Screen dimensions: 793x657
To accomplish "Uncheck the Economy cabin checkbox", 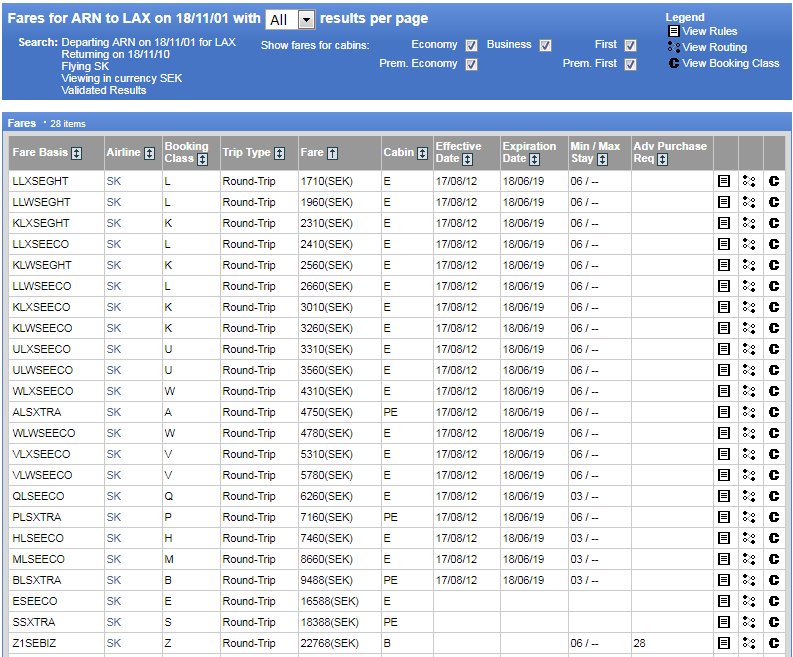I will pyautogui.click(x=471, y=45).
